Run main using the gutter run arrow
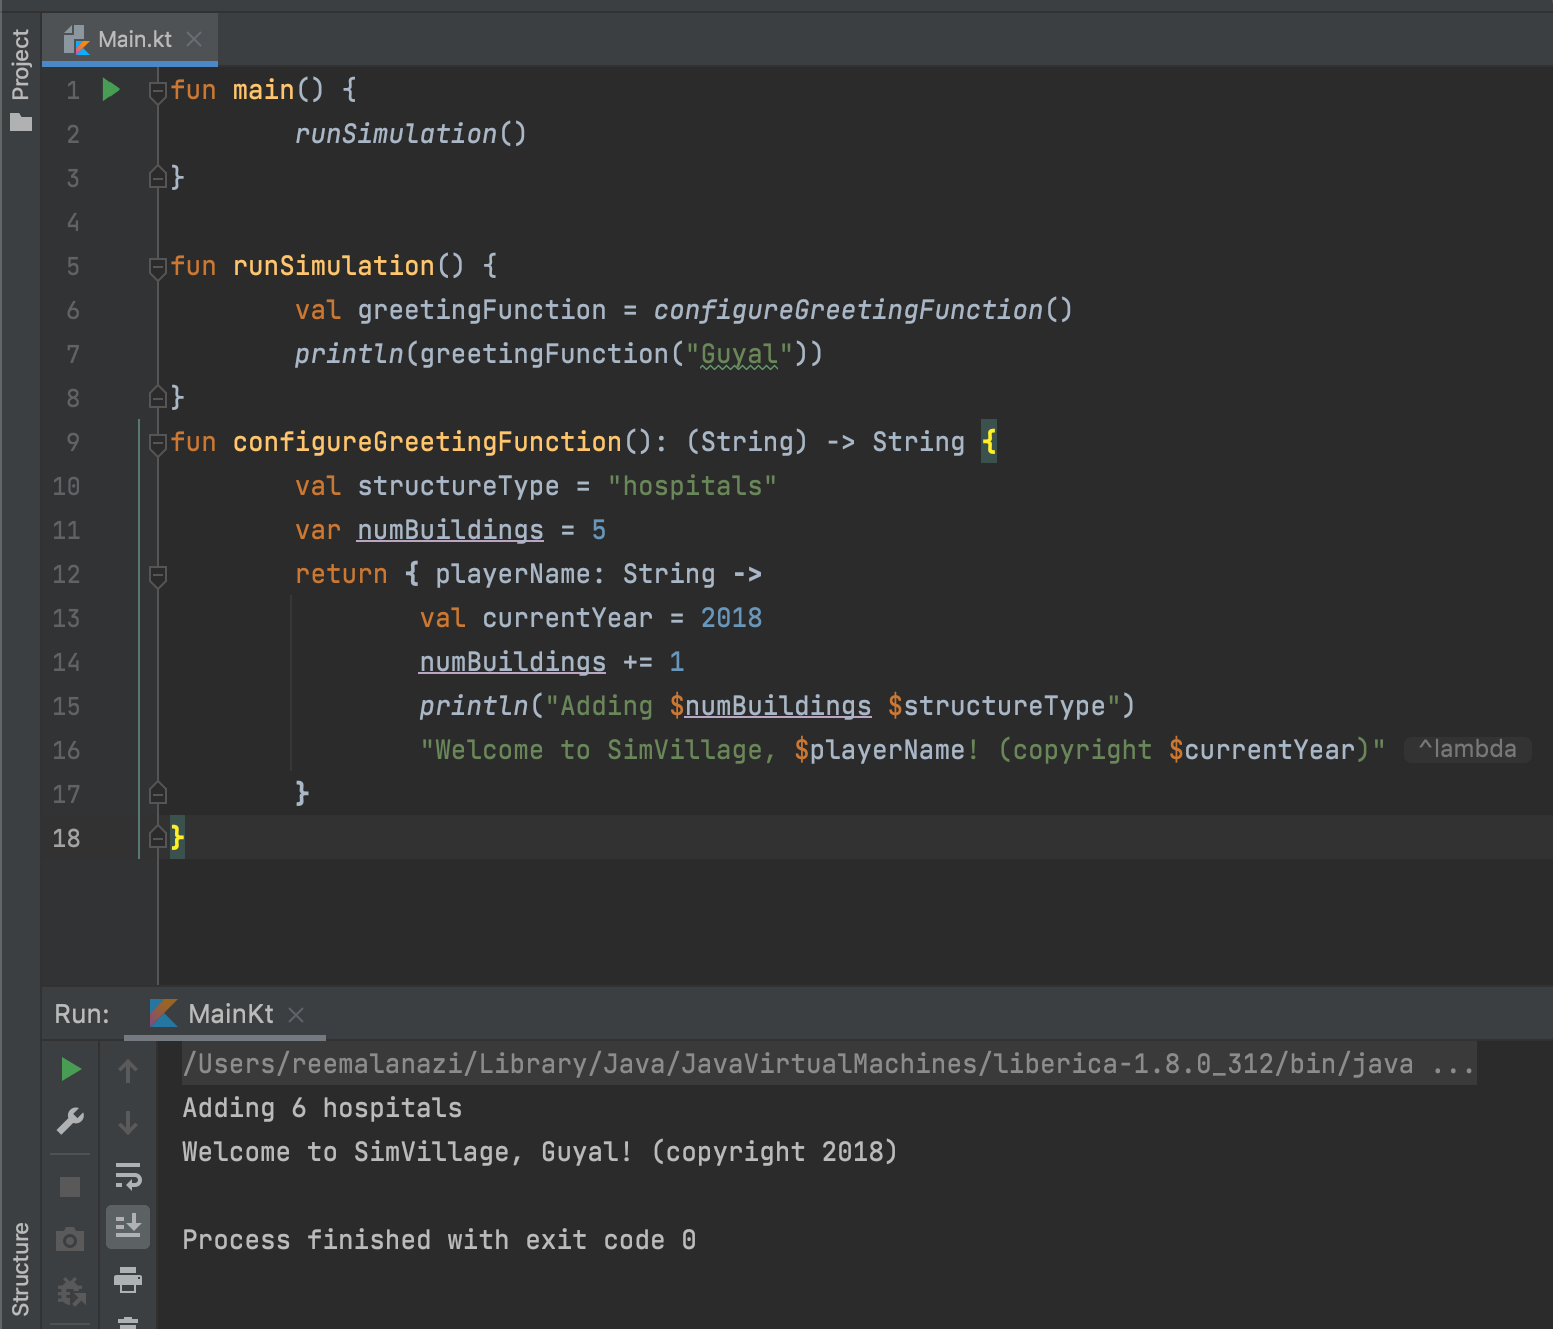 (x=110, y=90)
